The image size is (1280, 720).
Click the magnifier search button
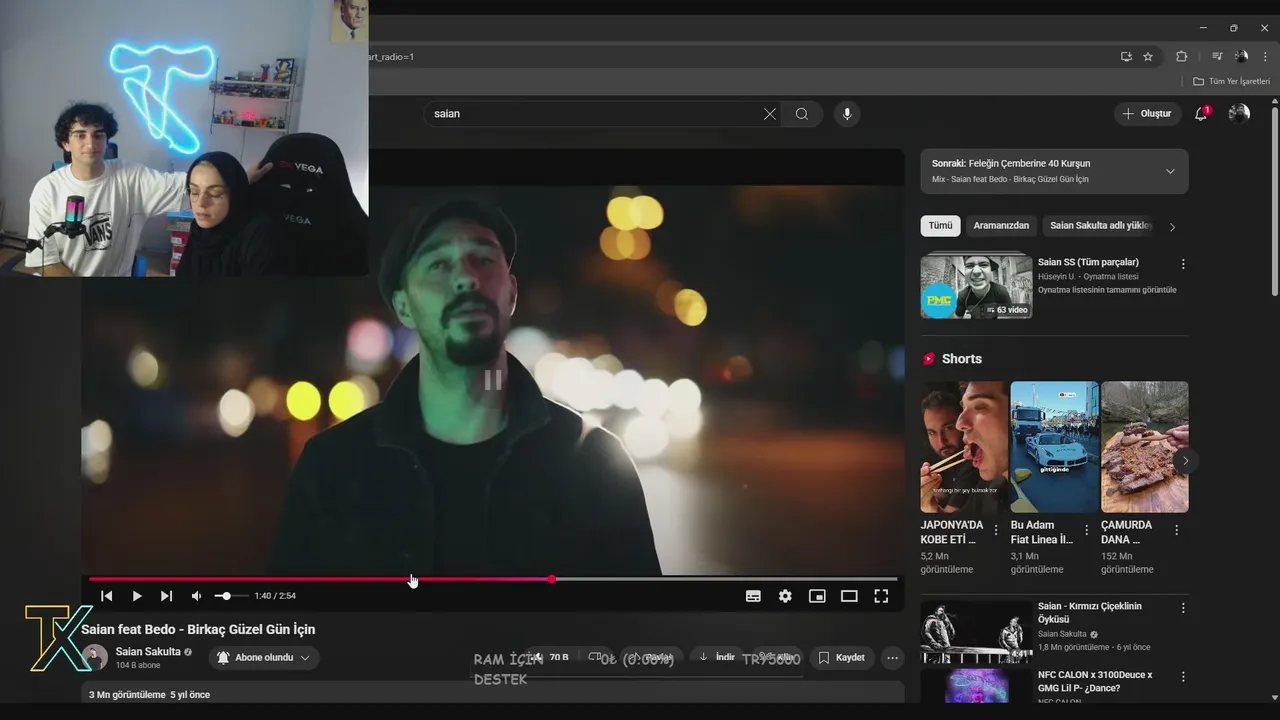pos(802,114)
